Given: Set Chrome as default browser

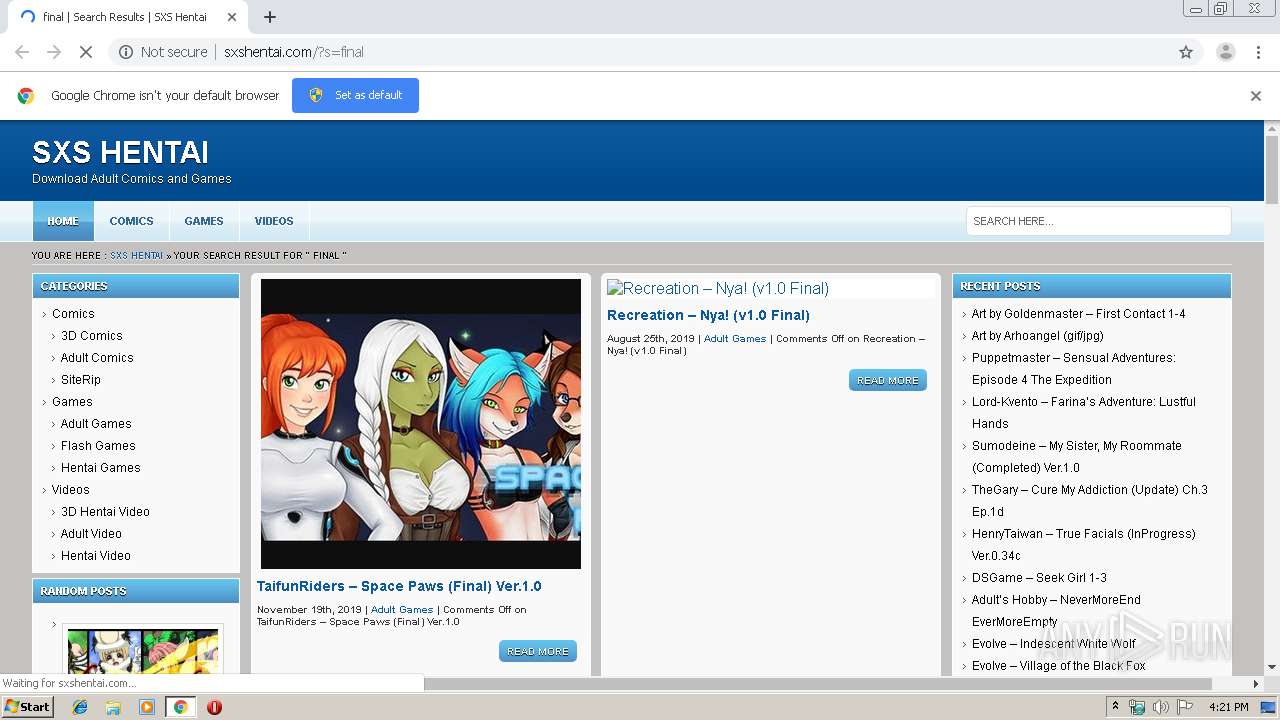Looking at the screenshot, I should pyautogui.click(x=355, y=95).
